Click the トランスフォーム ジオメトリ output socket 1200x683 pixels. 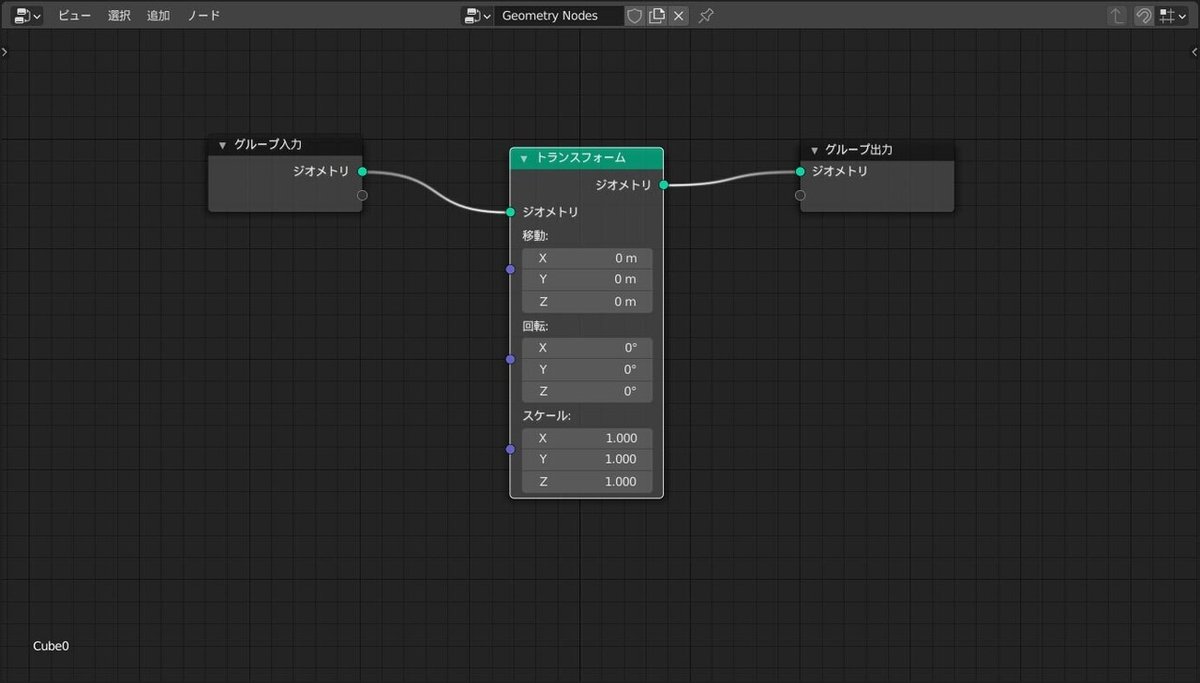pos(663,185)
